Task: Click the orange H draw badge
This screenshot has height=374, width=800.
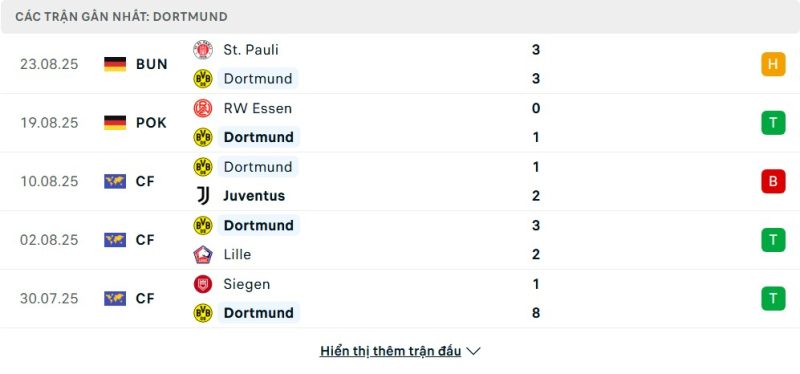Action: pos(773,64)
